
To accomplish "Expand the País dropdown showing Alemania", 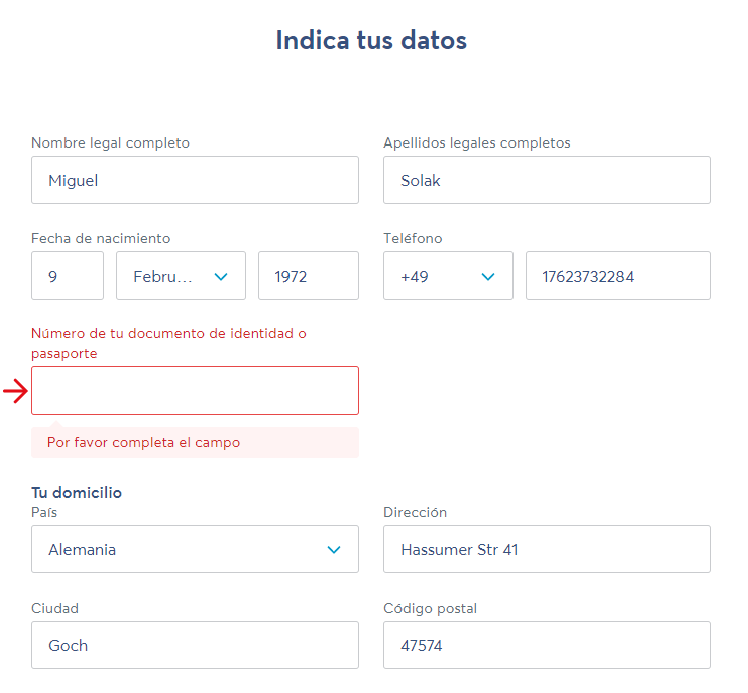I will tap(195, 549).
